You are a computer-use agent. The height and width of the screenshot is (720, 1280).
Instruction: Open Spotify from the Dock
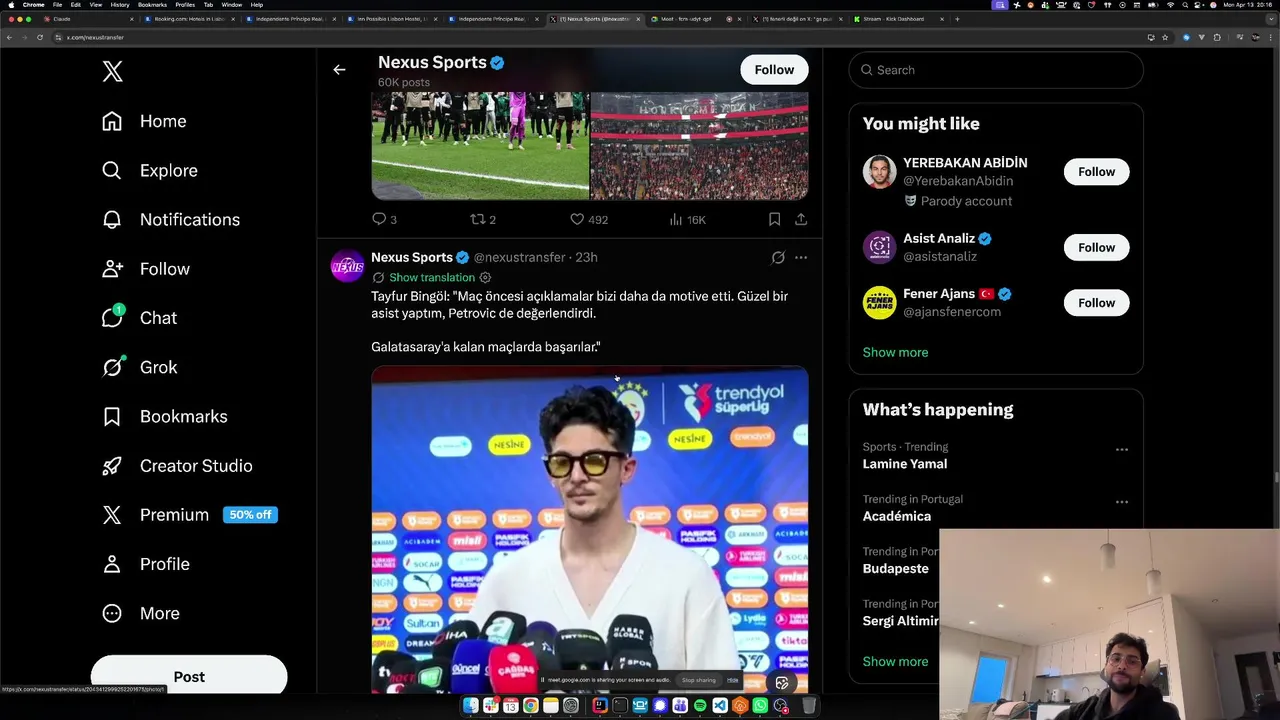(700, 706)
